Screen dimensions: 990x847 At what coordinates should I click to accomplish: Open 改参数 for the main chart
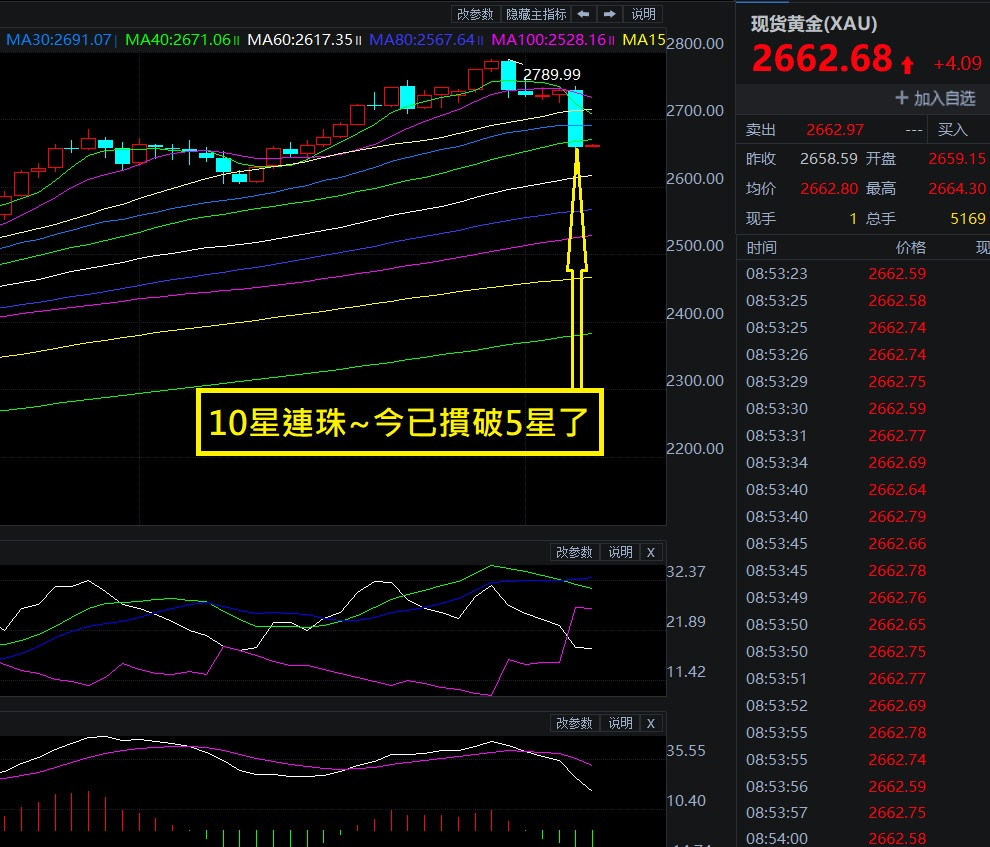pyautogui.click(x=475, y=14)
